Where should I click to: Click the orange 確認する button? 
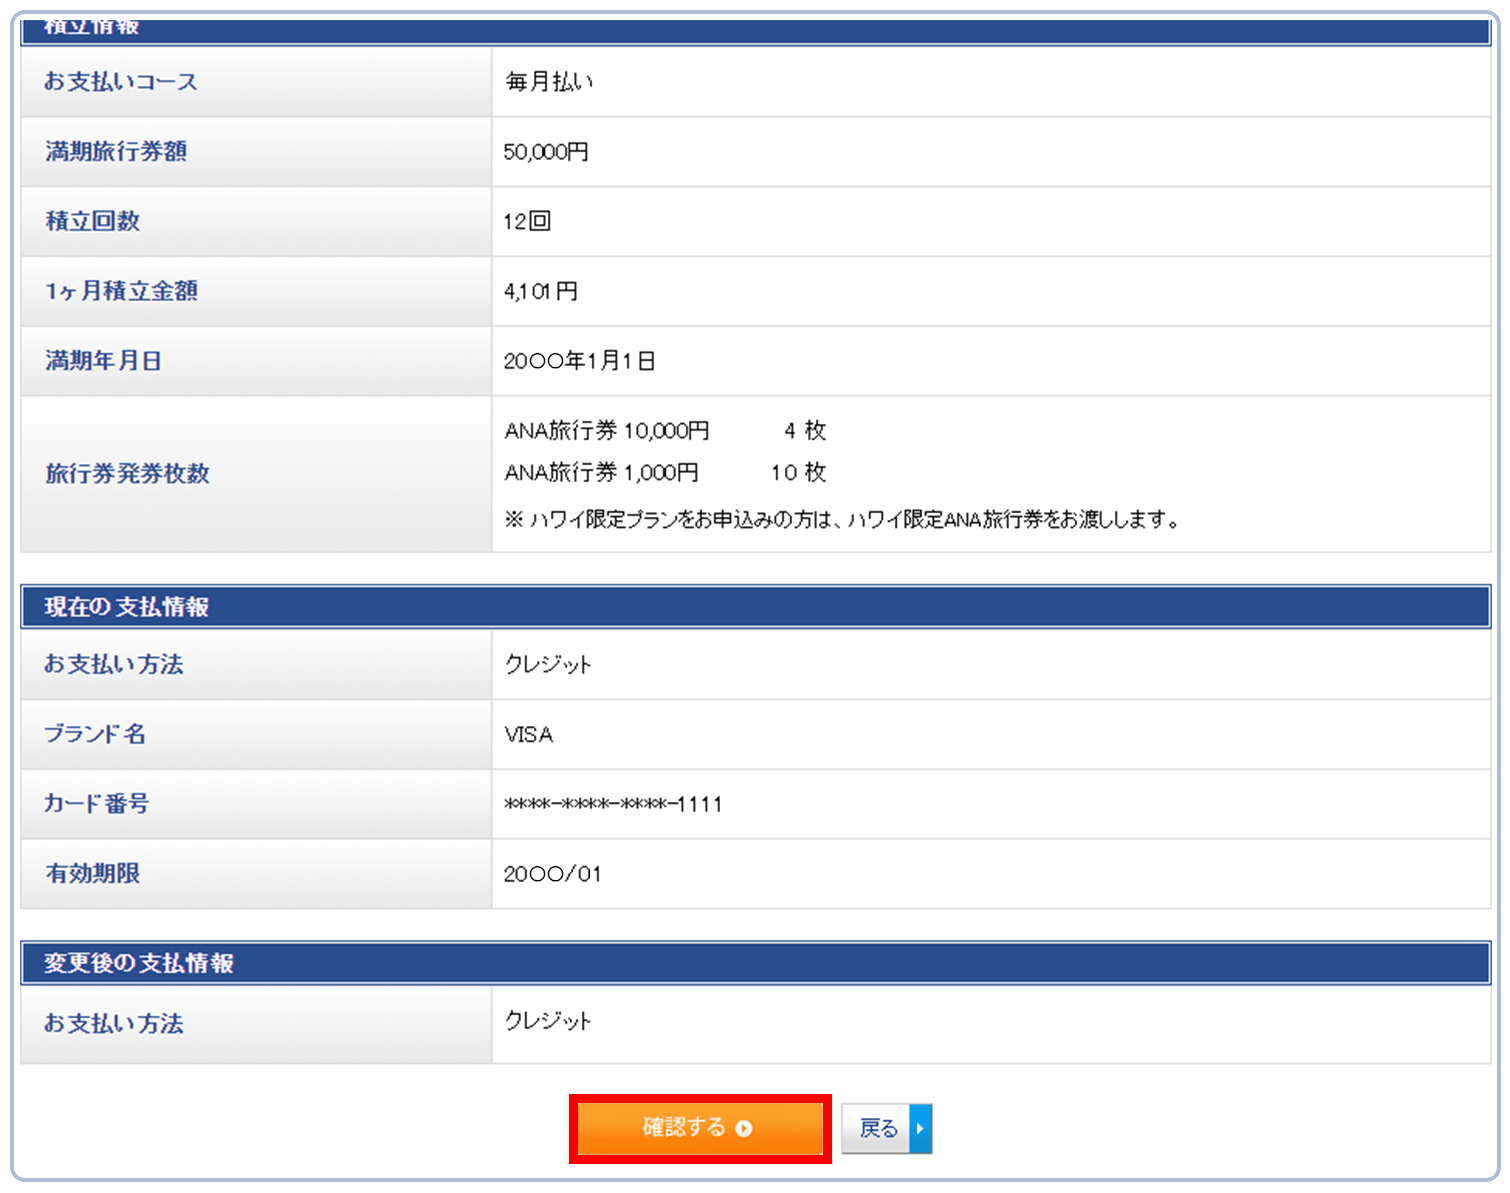[x=699, y=1128]
